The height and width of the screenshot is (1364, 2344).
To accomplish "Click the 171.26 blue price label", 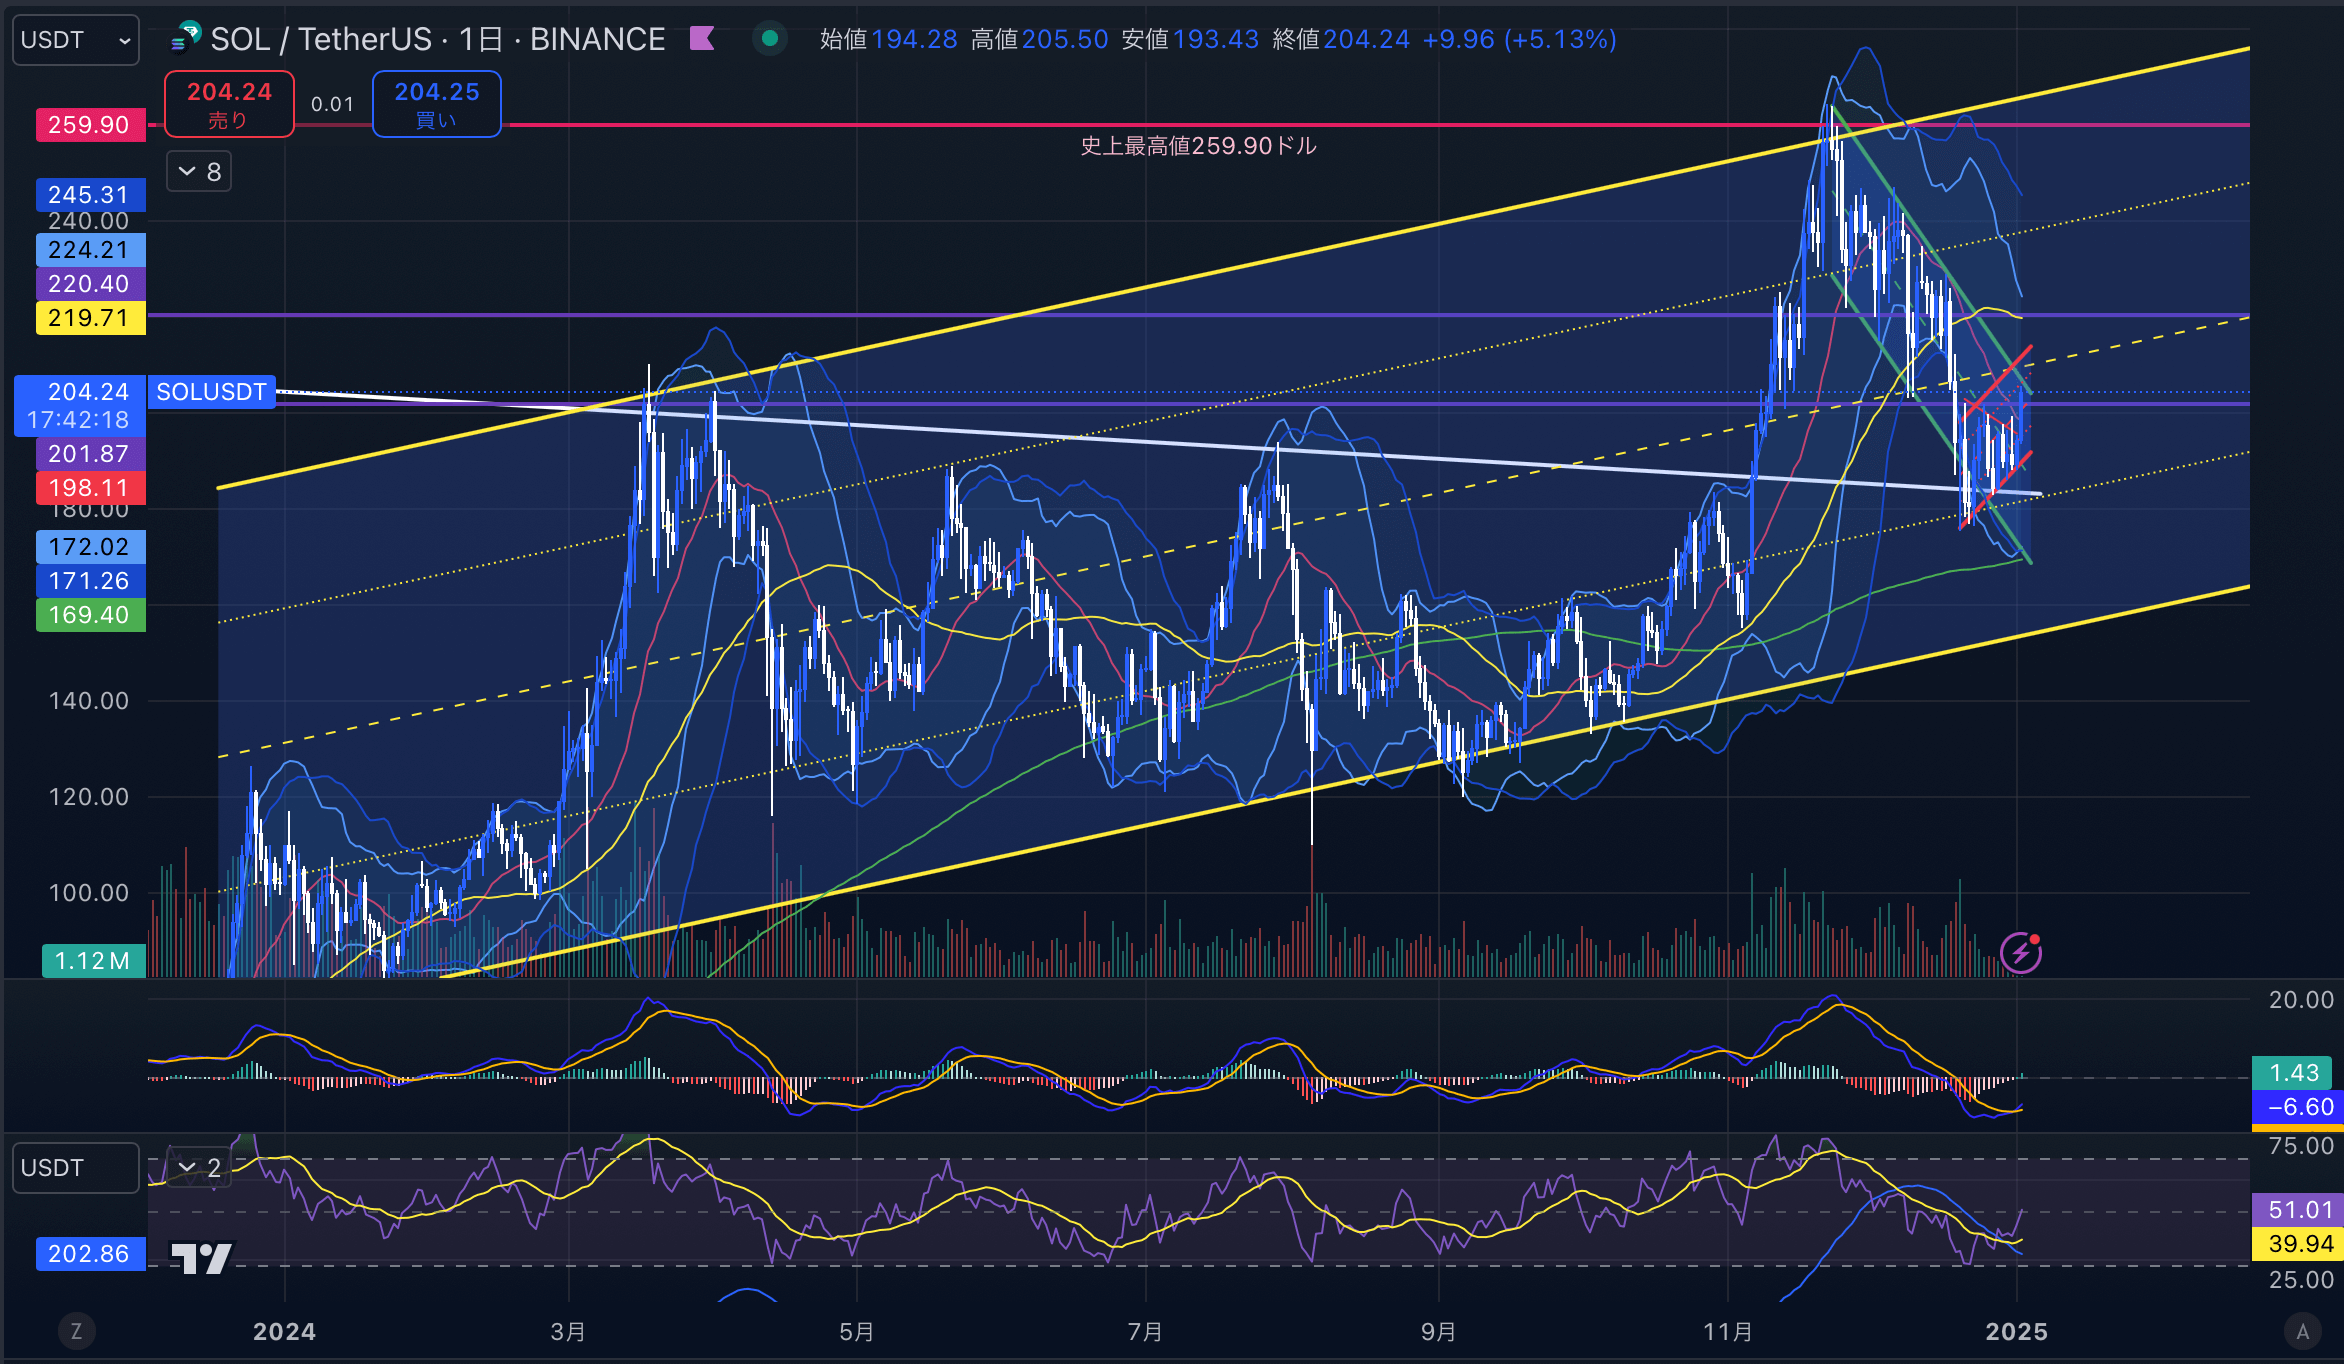I will (x=90, y=581).
